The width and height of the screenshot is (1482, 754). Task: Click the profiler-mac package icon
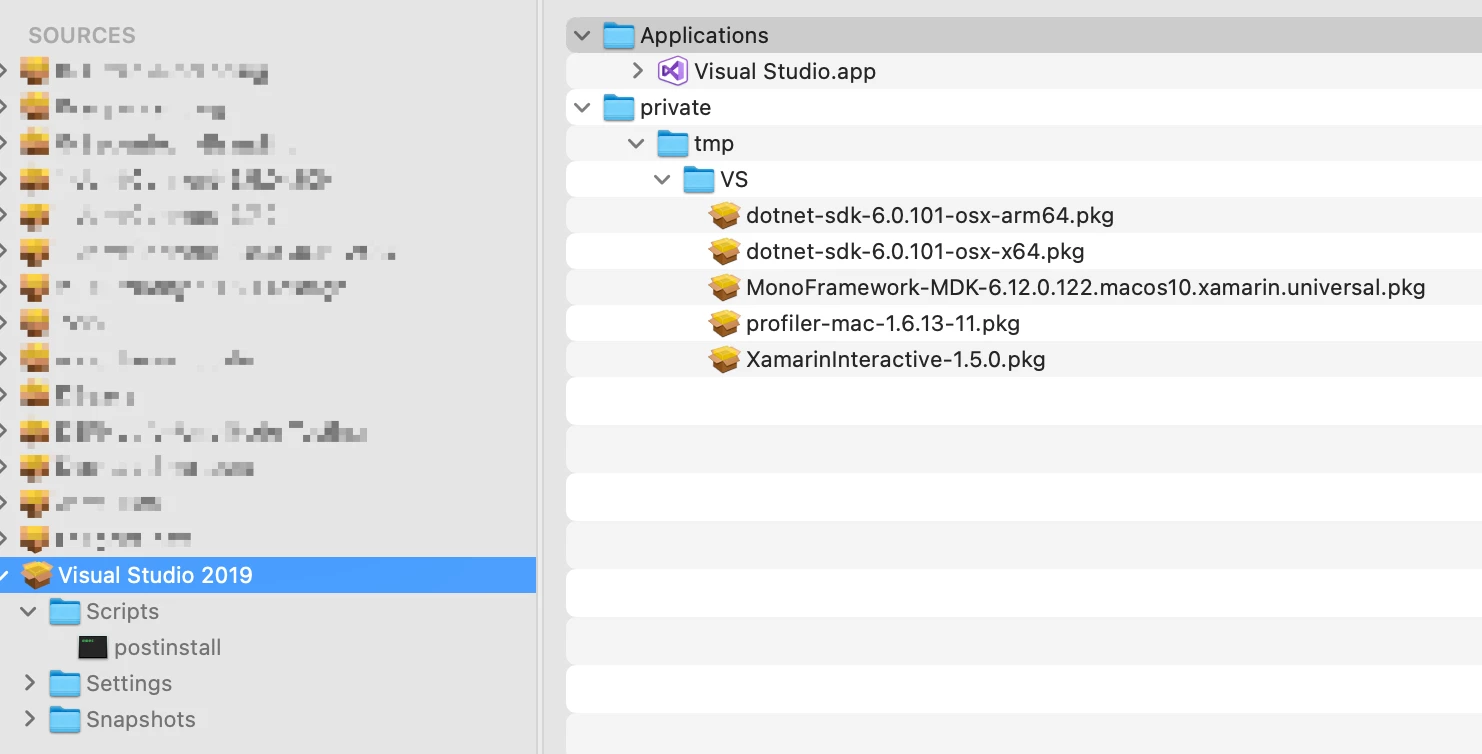724,324
